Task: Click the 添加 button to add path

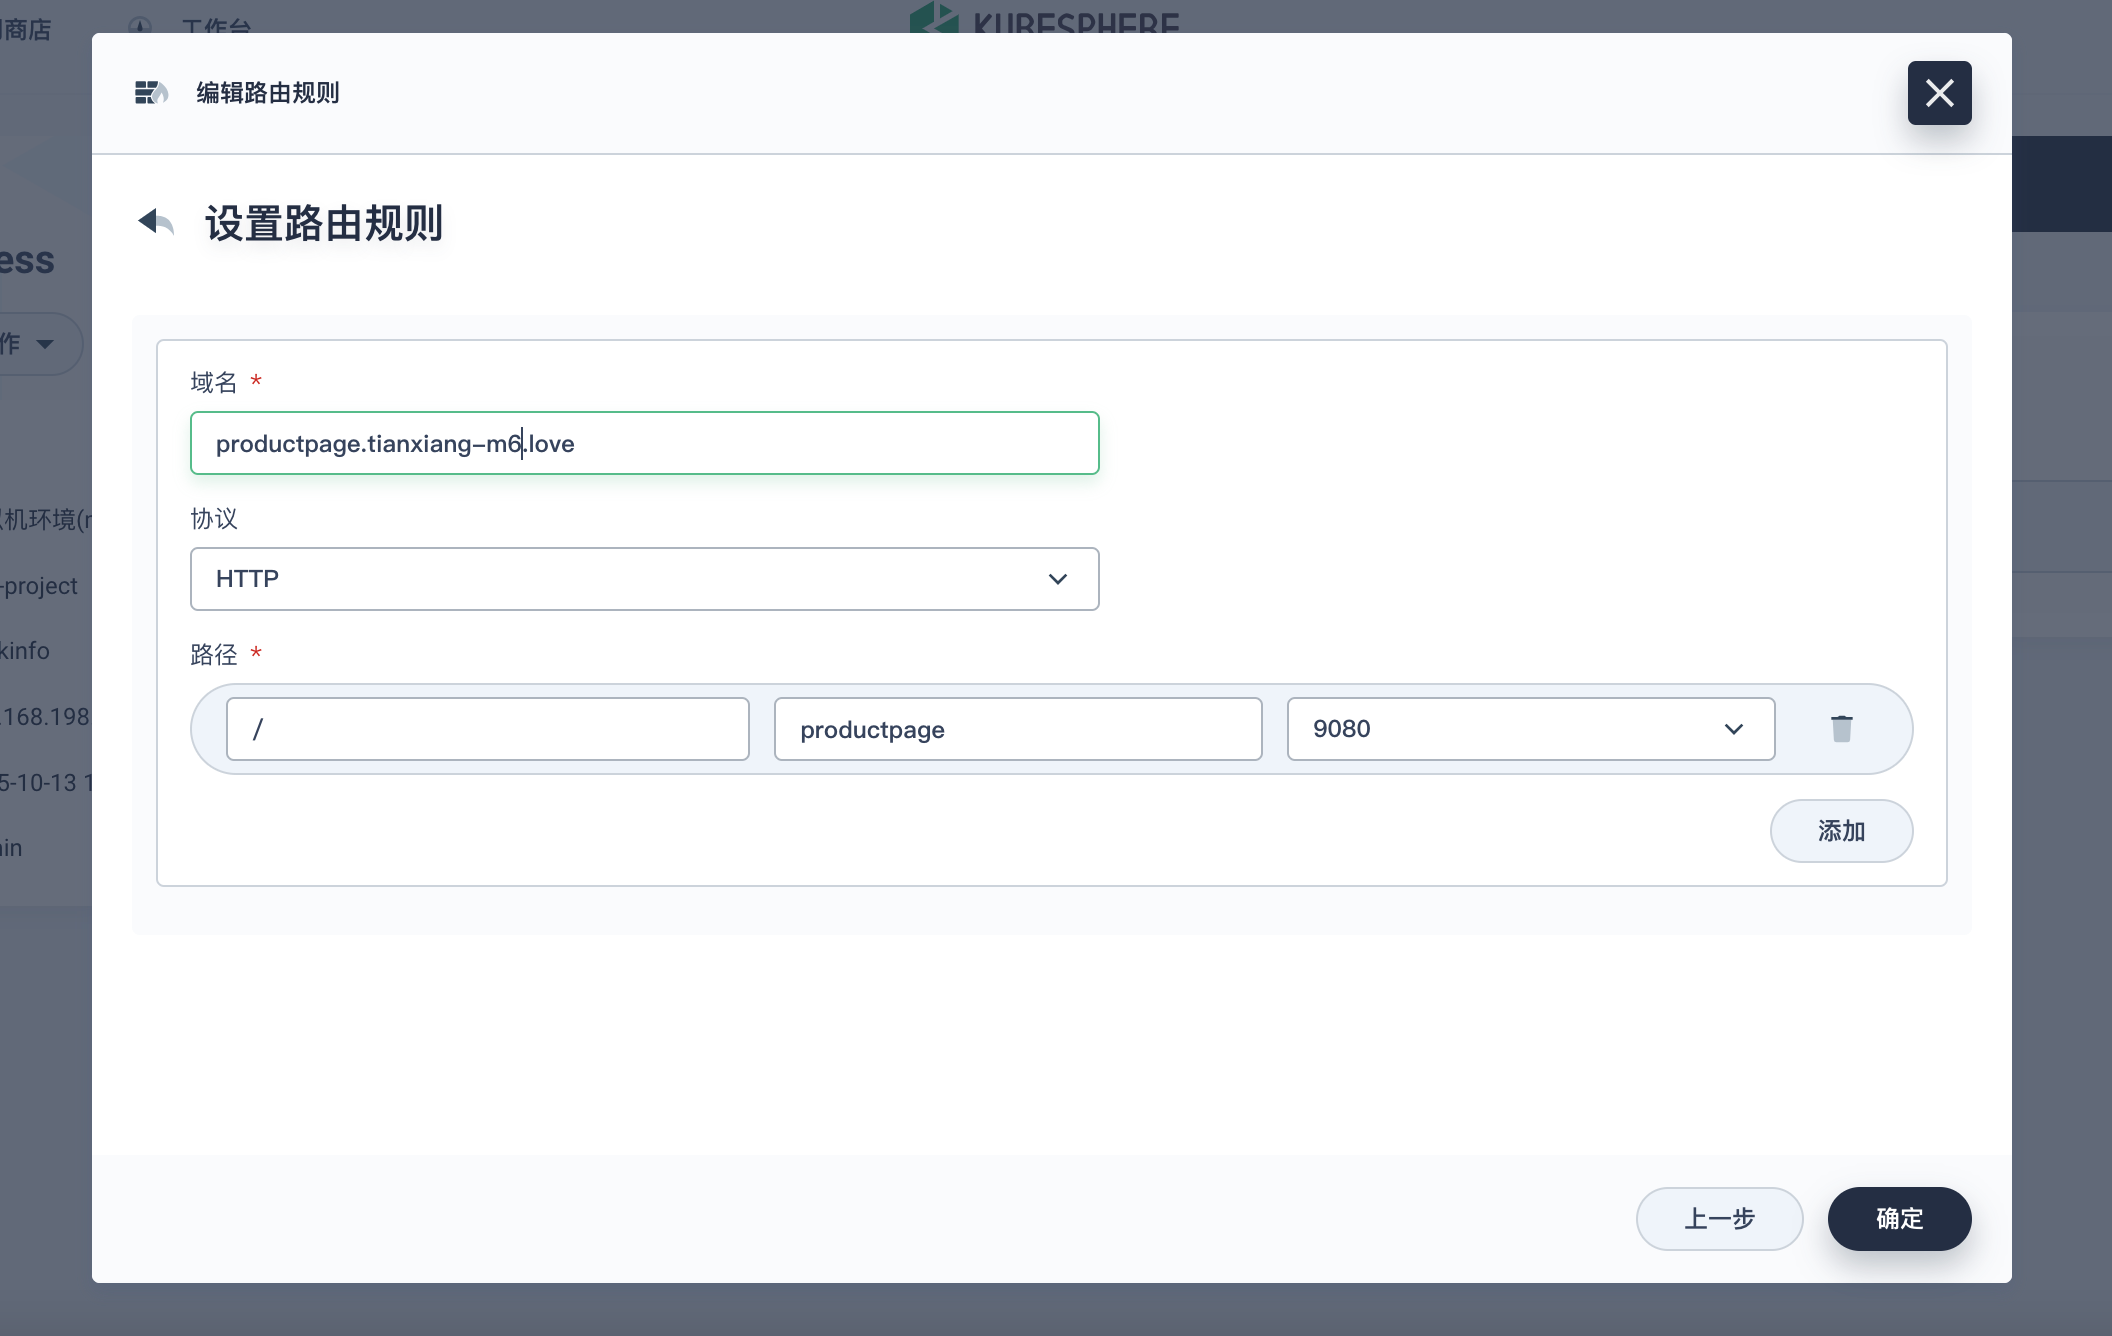Action: pyautogui.click(x=1840, y=831)
